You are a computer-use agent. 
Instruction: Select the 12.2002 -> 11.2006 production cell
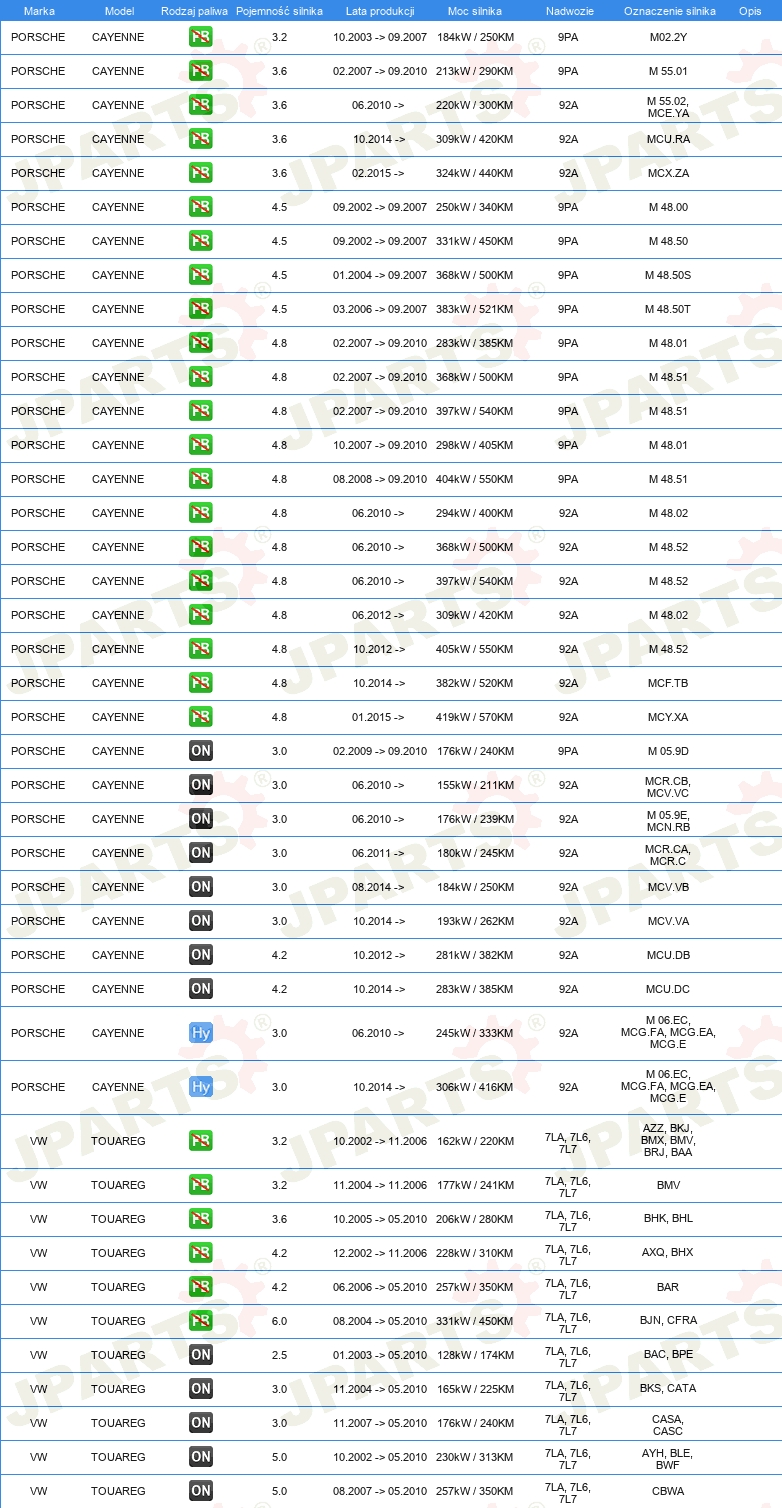[380, 1253]
